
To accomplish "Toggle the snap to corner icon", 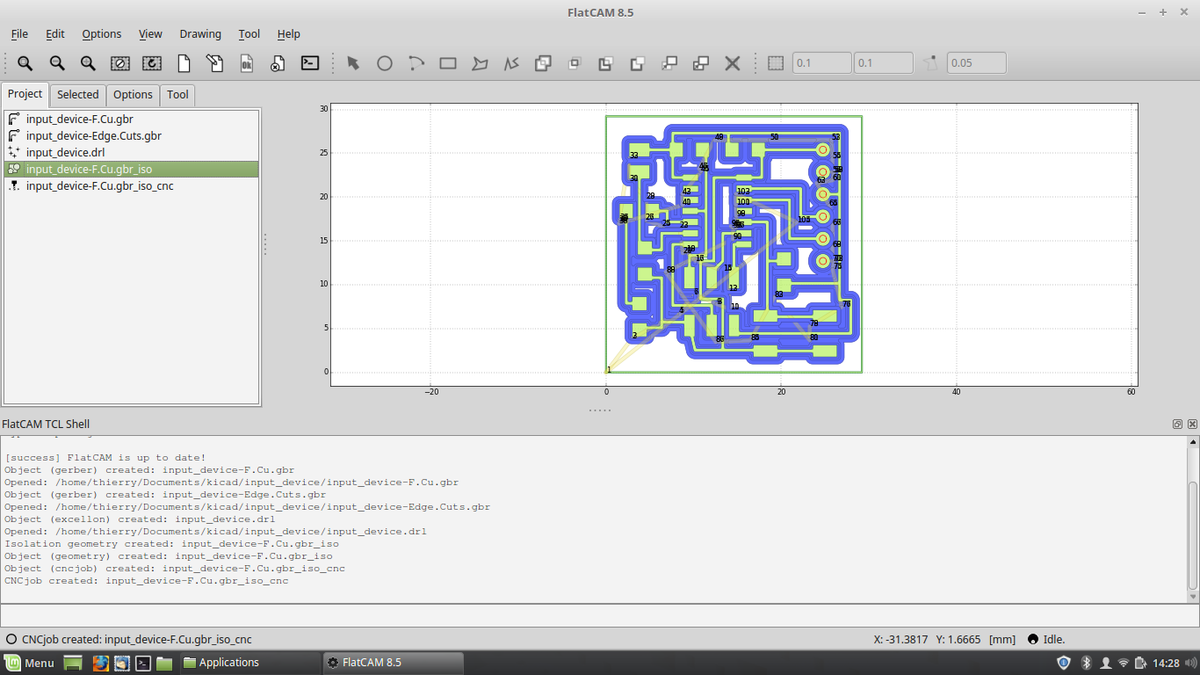I will click(x=930, y=63).
